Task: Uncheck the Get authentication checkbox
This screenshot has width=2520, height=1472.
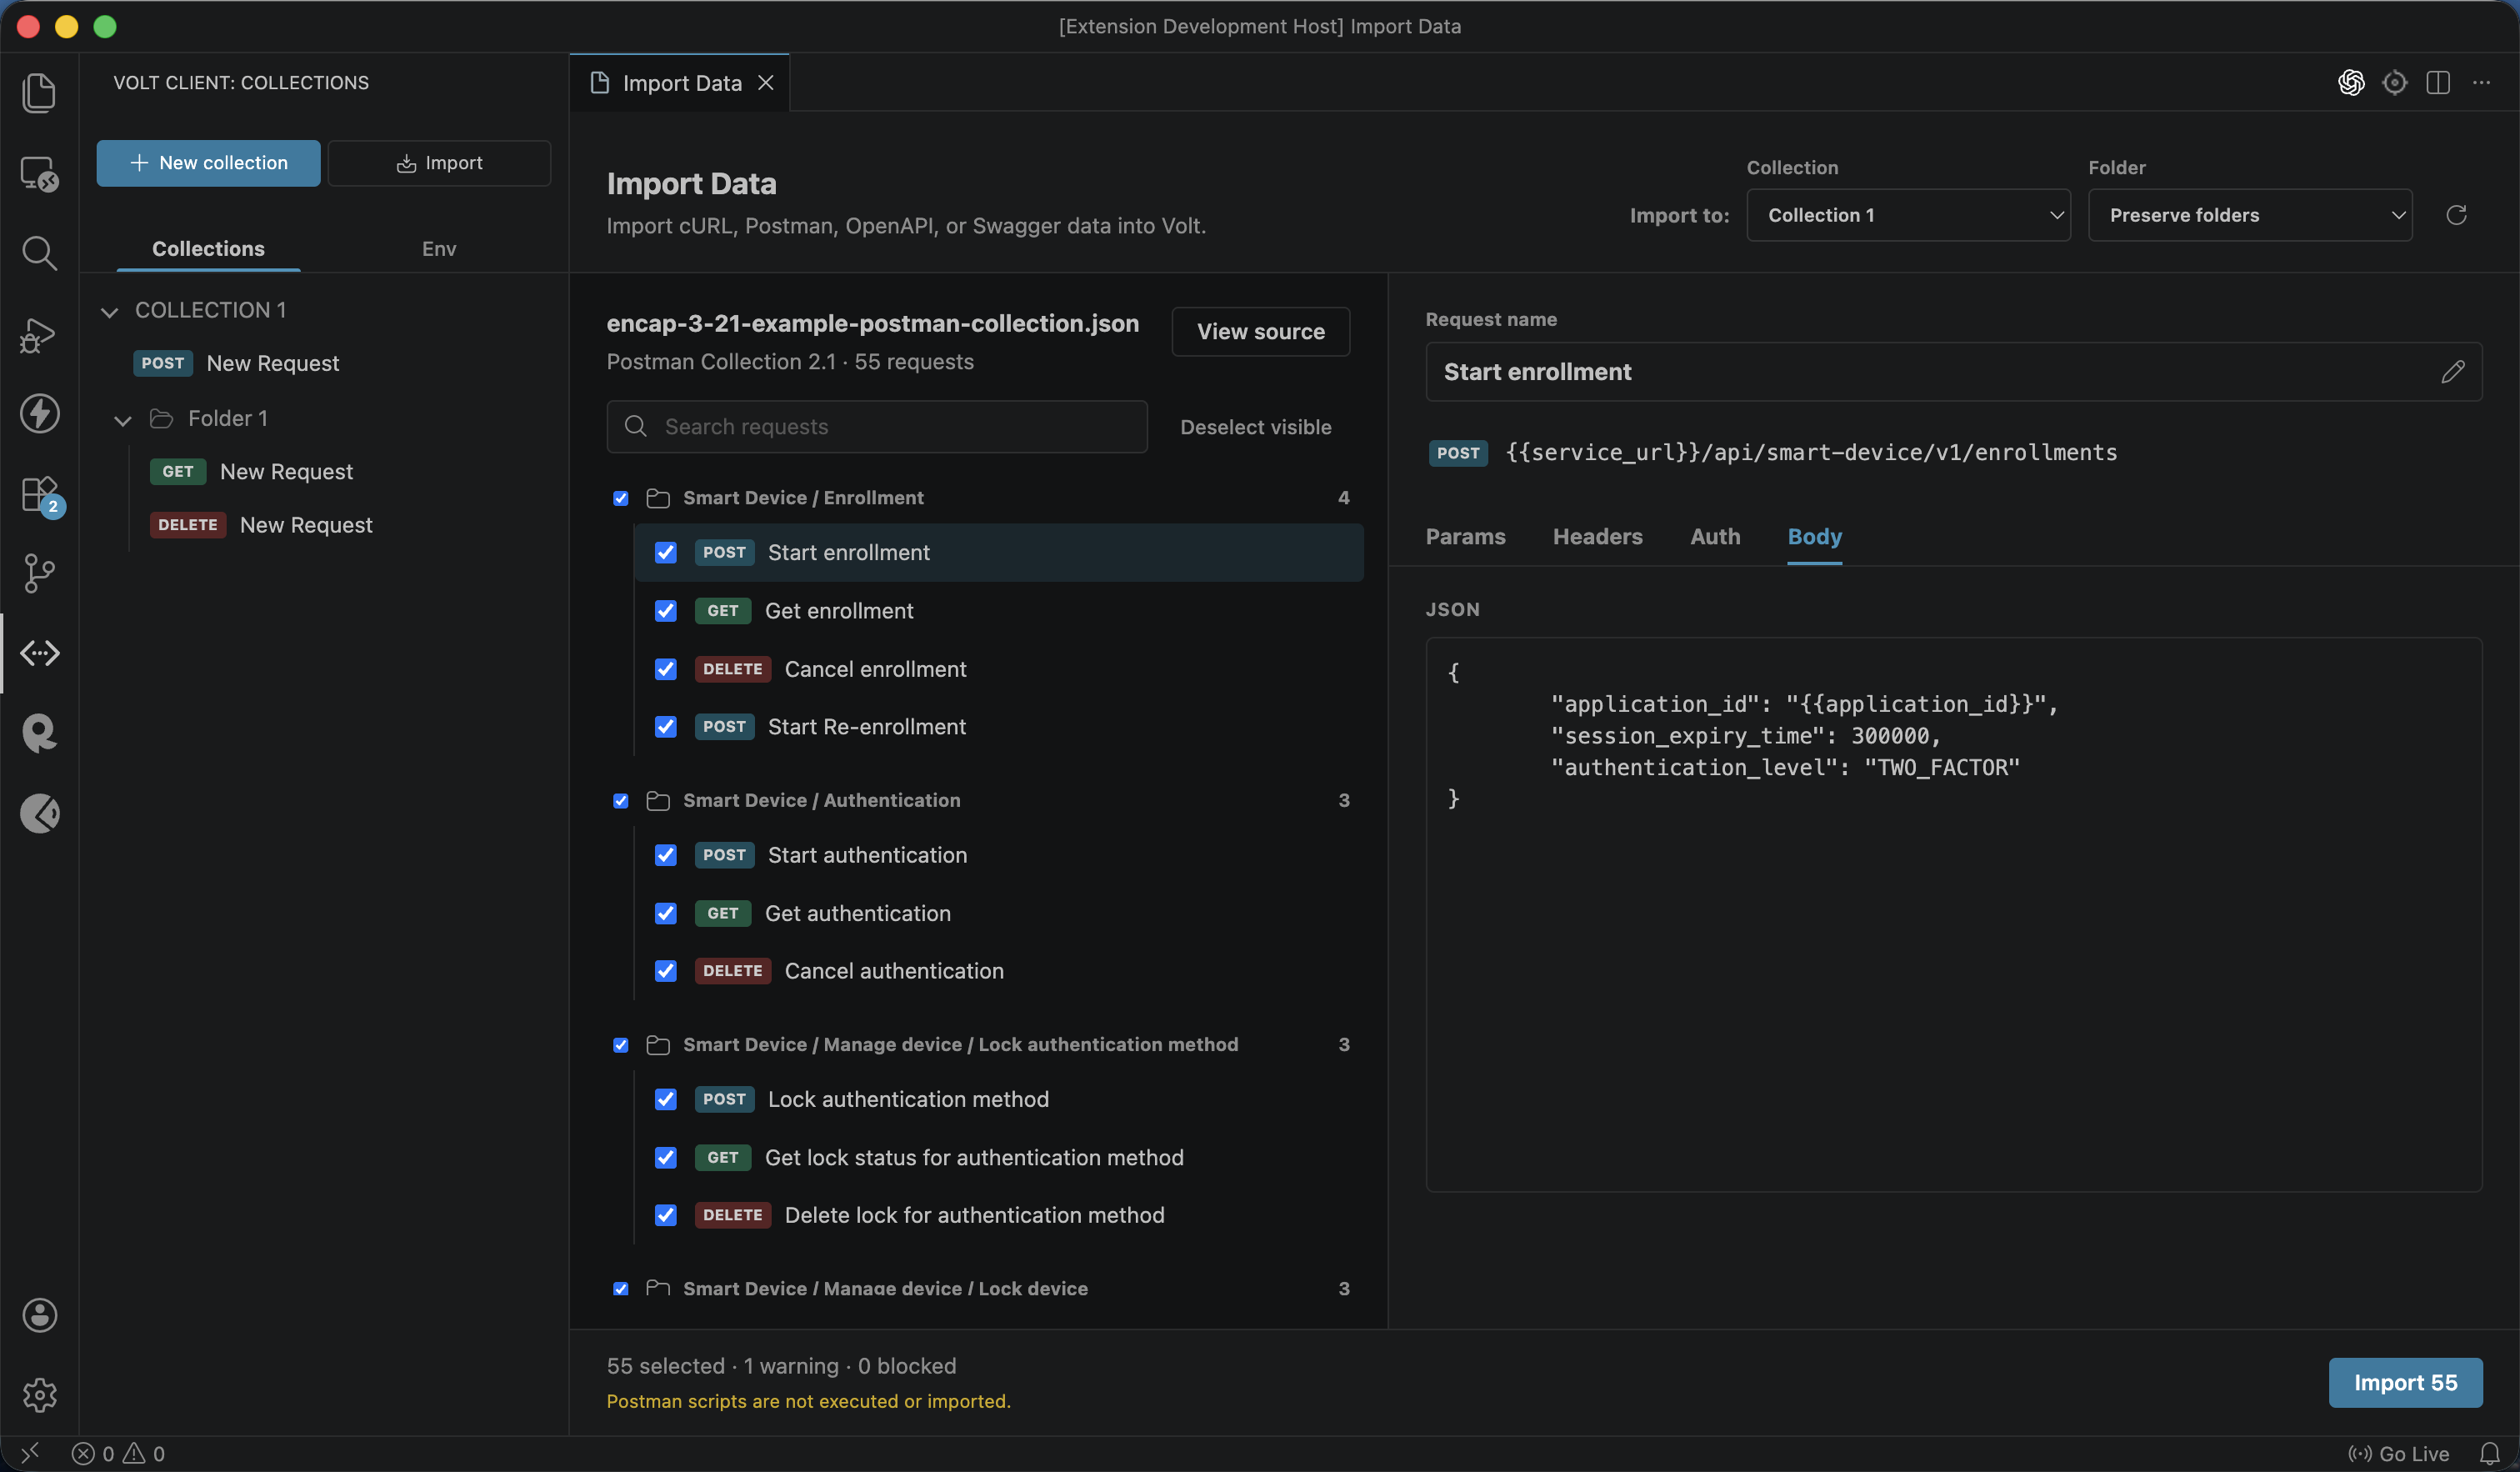Action: (x=666, y=913)
